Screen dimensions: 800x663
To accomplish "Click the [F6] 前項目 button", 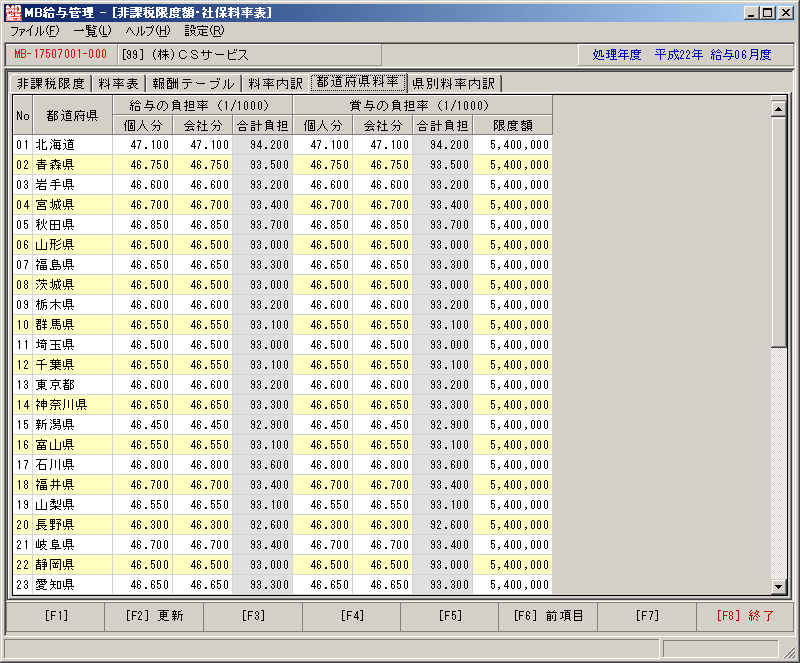I will [x=548, y=616].
